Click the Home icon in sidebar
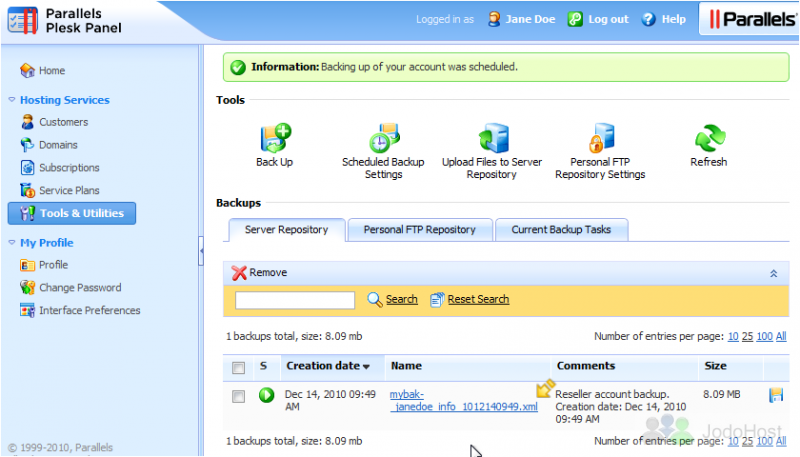Viewport: 800px width, 457px height. tap(27, 70)
